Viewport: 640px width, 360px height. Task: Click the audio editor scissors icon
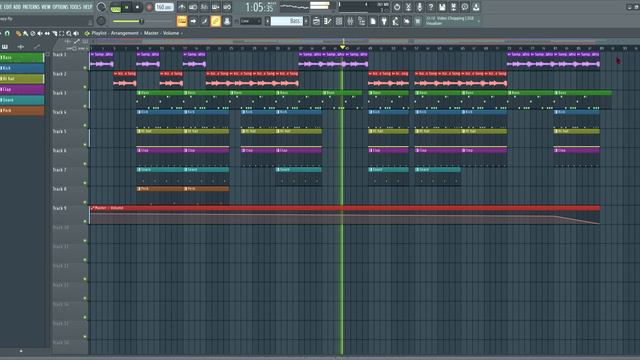(x=408, y=7)
